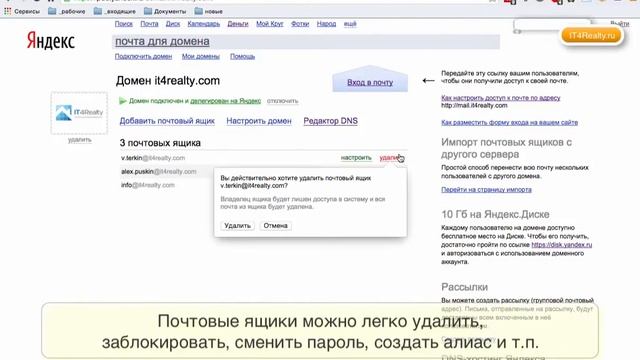The width and height of the screenshot is (640, 360).
Task: Click the почта для домена header link
Action: [162, 42]
